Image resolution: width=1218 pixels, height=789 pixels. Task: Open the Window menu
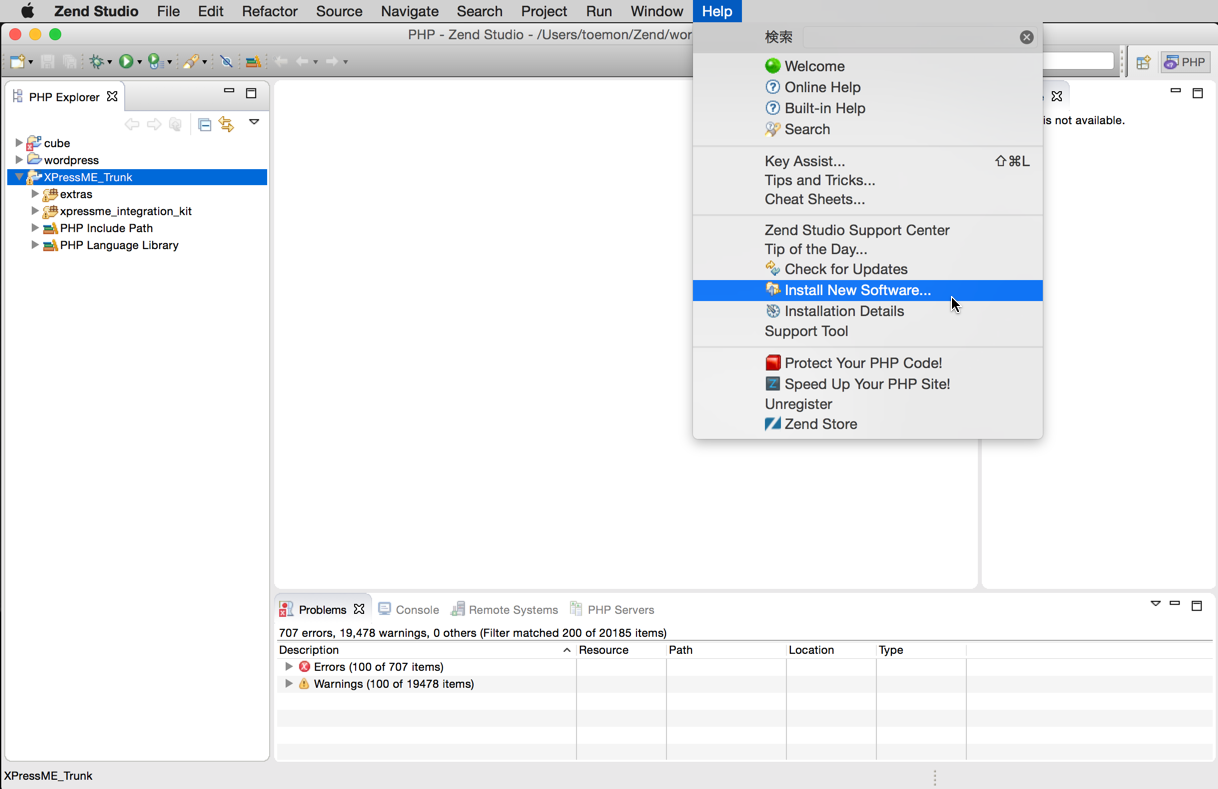pyautogui.click(x=657, y=11)
